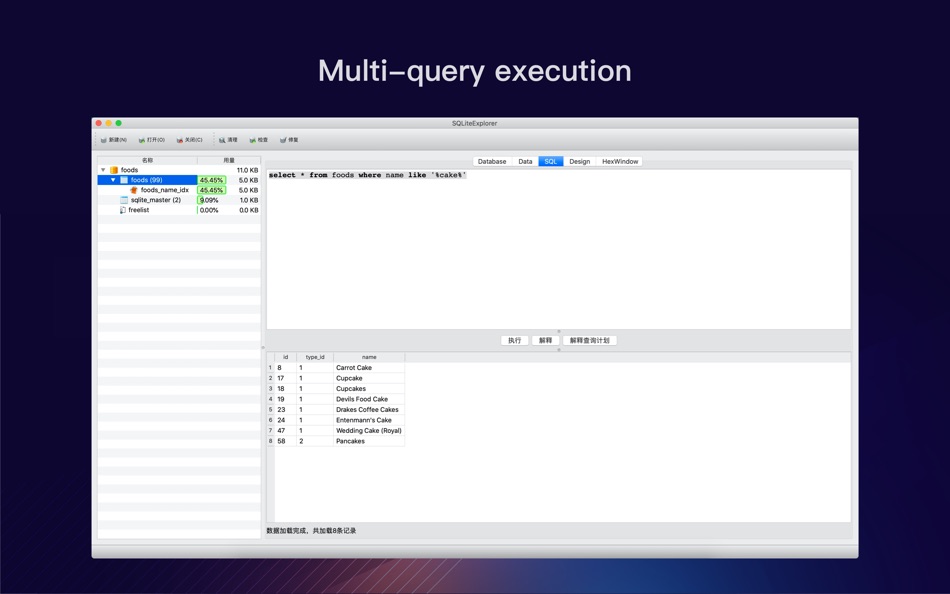Viewport: 950px width, 594px height.
Task: Click the foods_name_idx 45.45% usage bar
Action: pos(211,190)
